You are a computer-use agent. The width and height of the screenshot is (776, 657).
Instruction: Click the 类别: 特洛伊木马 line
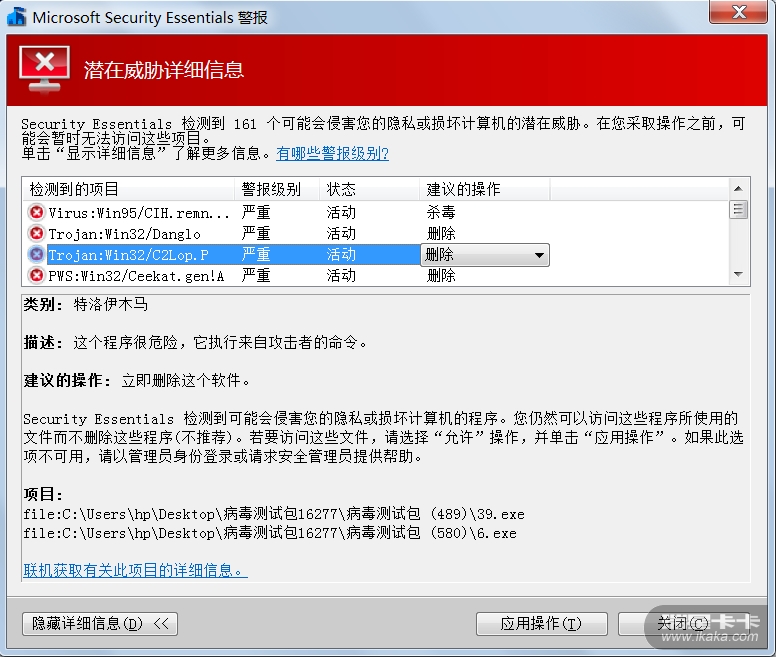86,304
